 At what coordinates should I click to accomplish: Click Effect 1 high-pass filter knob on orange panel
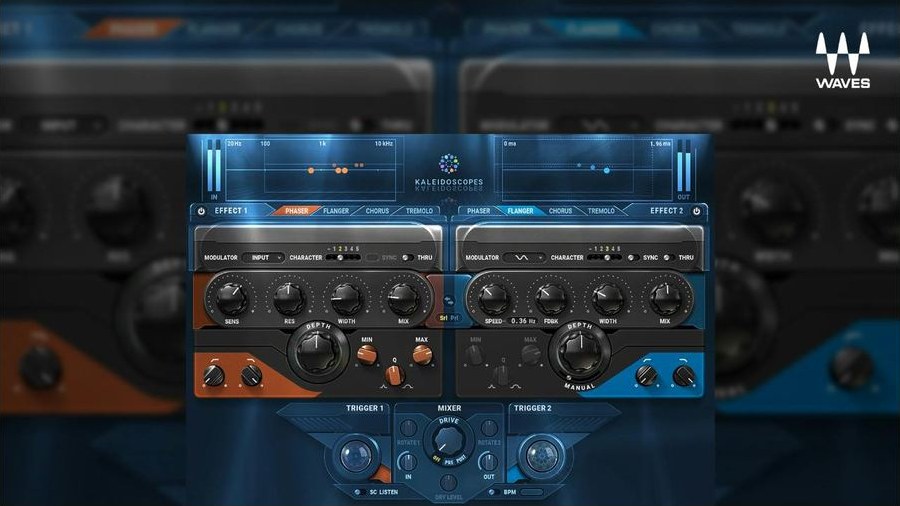tap(214, 376)
